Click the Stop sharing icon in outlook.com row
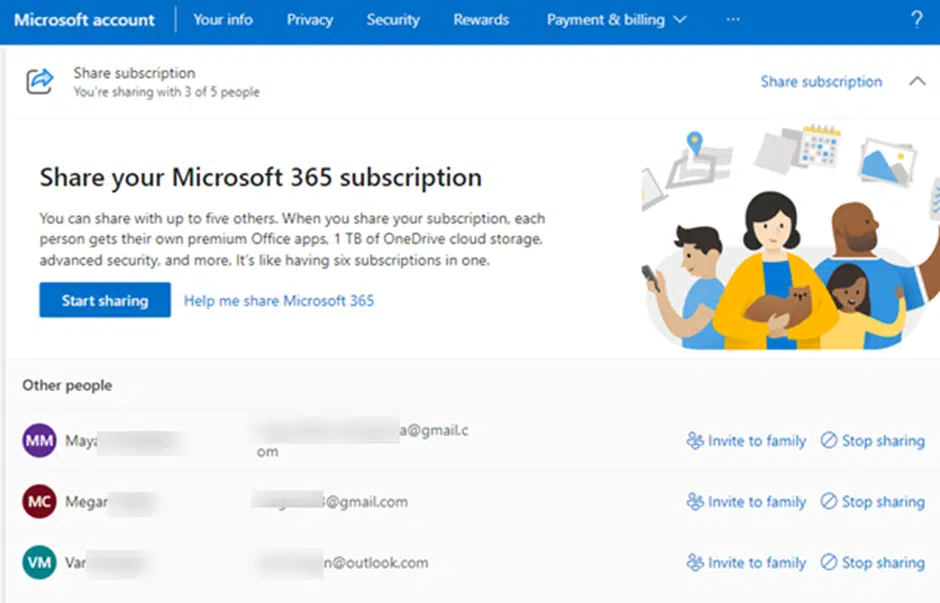 tap(828, 562)
